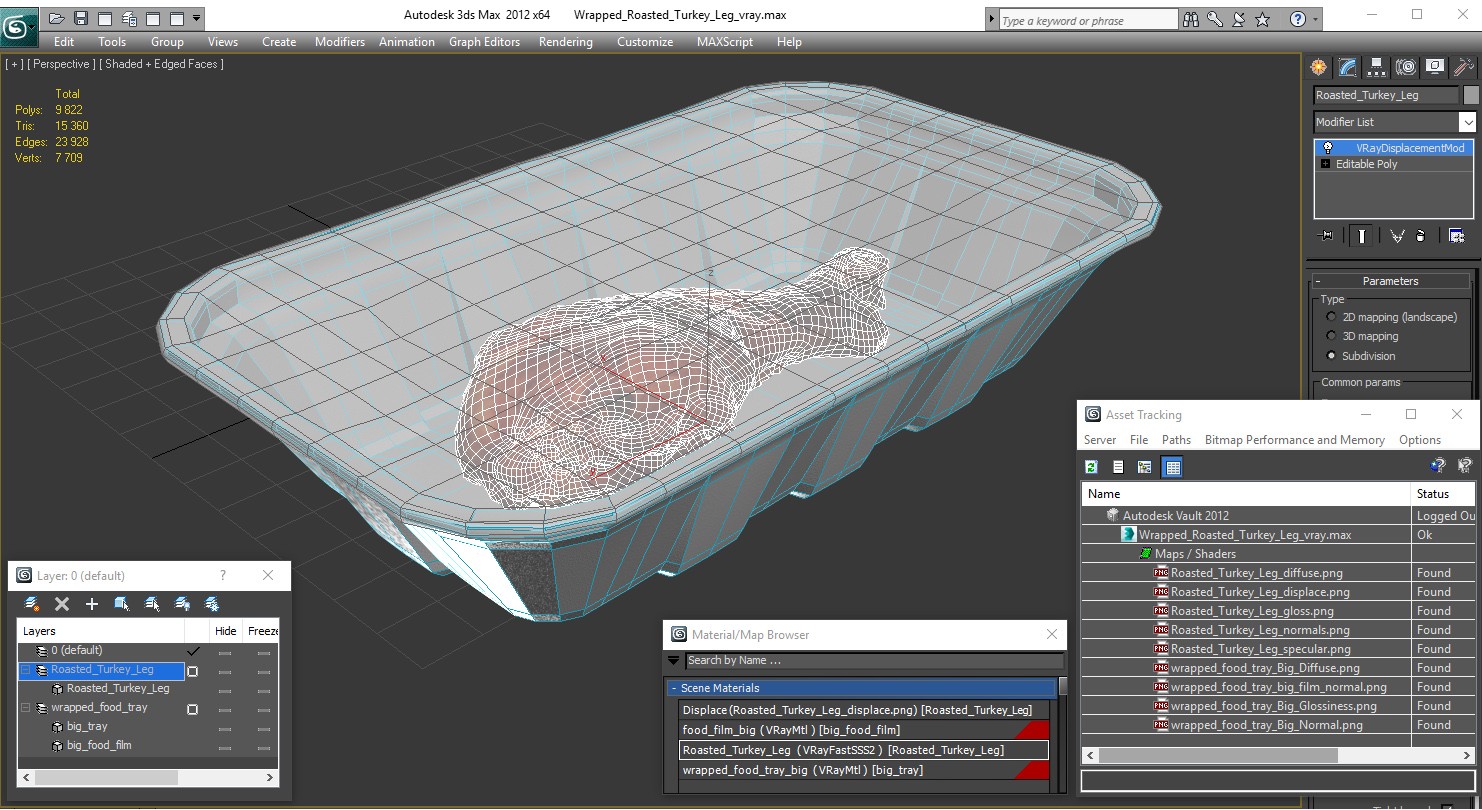Click the Open File folder icon
Screen dimensions: 1482x810
pos(57,18)
